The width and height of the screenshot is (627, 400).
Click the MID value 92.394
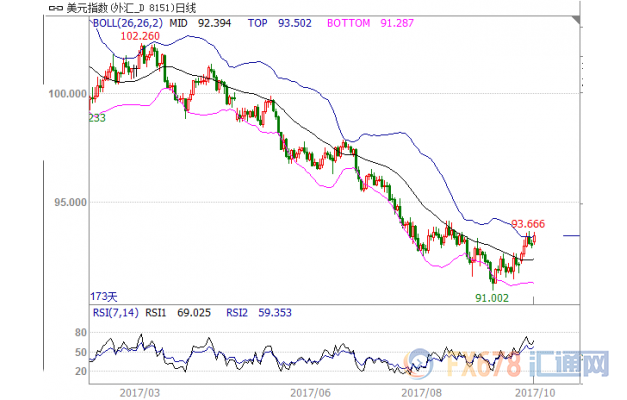(x=214, y=23)
